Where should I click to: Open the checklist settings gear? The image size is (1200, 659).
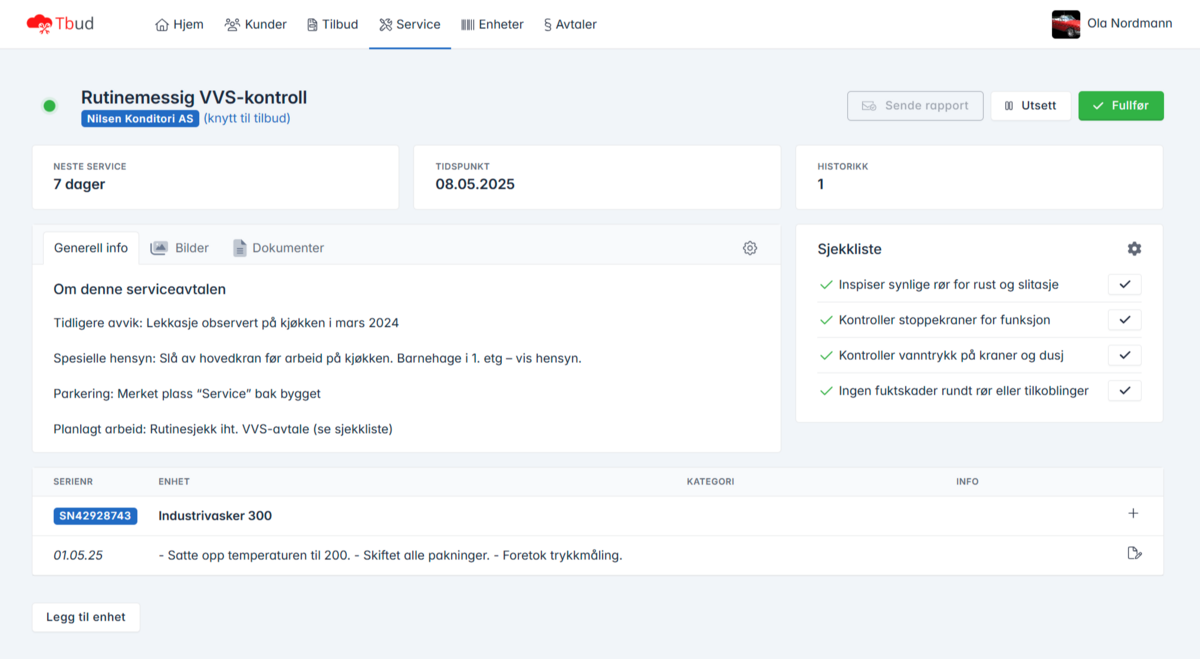1134,249
